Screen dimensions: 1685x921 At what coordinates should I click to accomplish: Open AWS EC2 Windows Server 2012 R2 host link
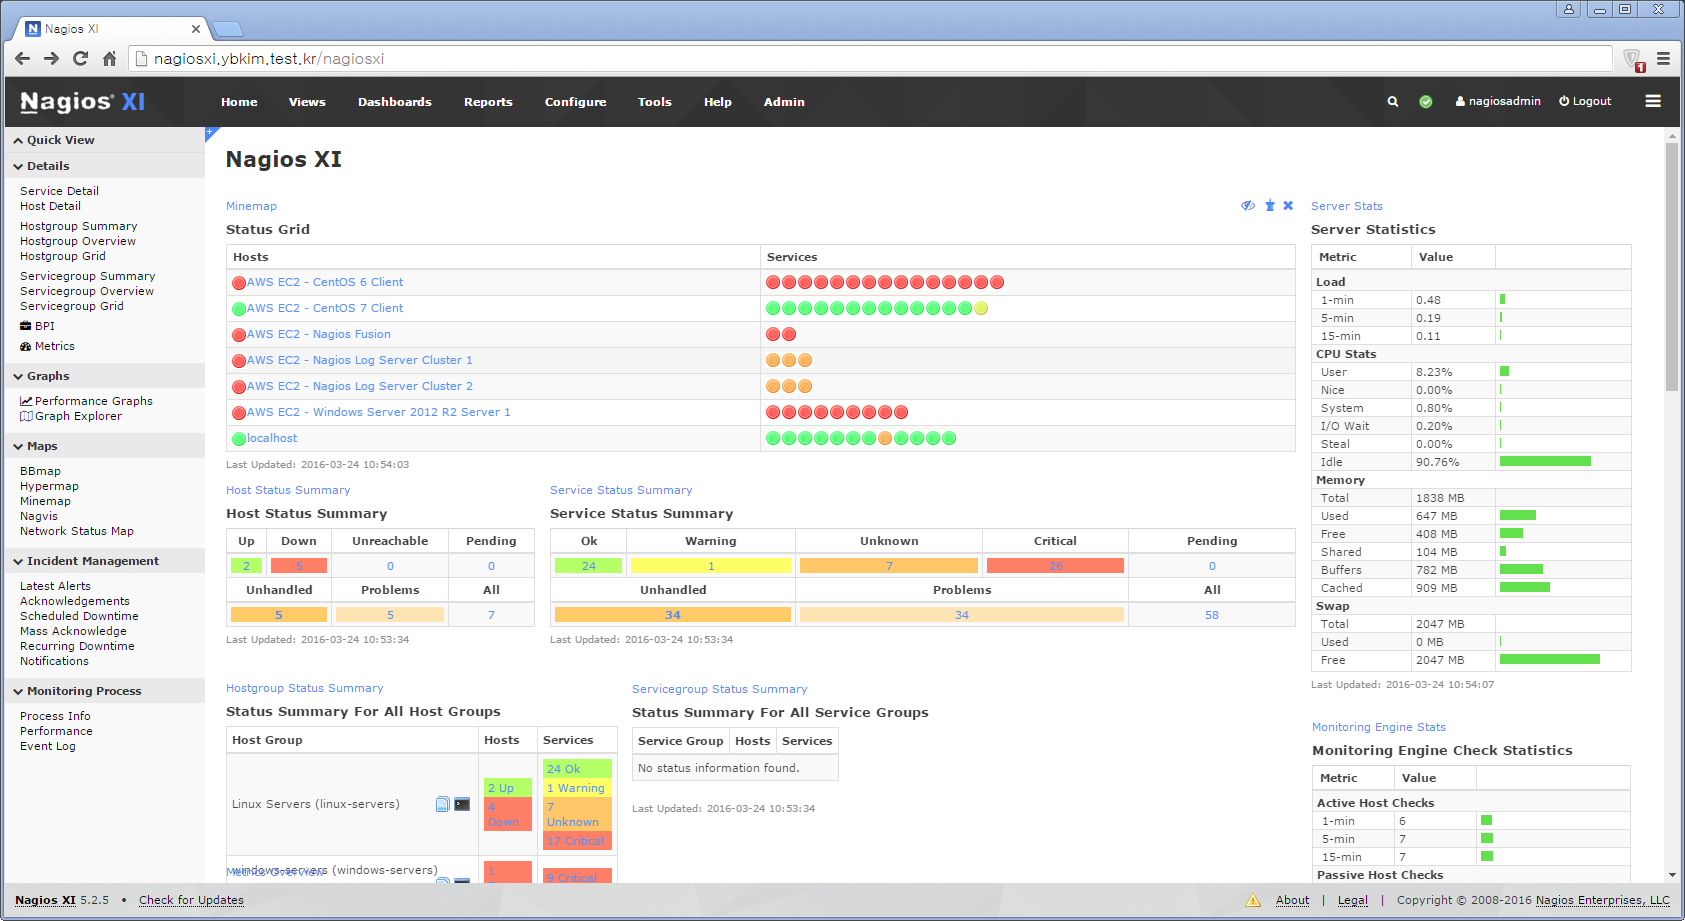point(378,412)
